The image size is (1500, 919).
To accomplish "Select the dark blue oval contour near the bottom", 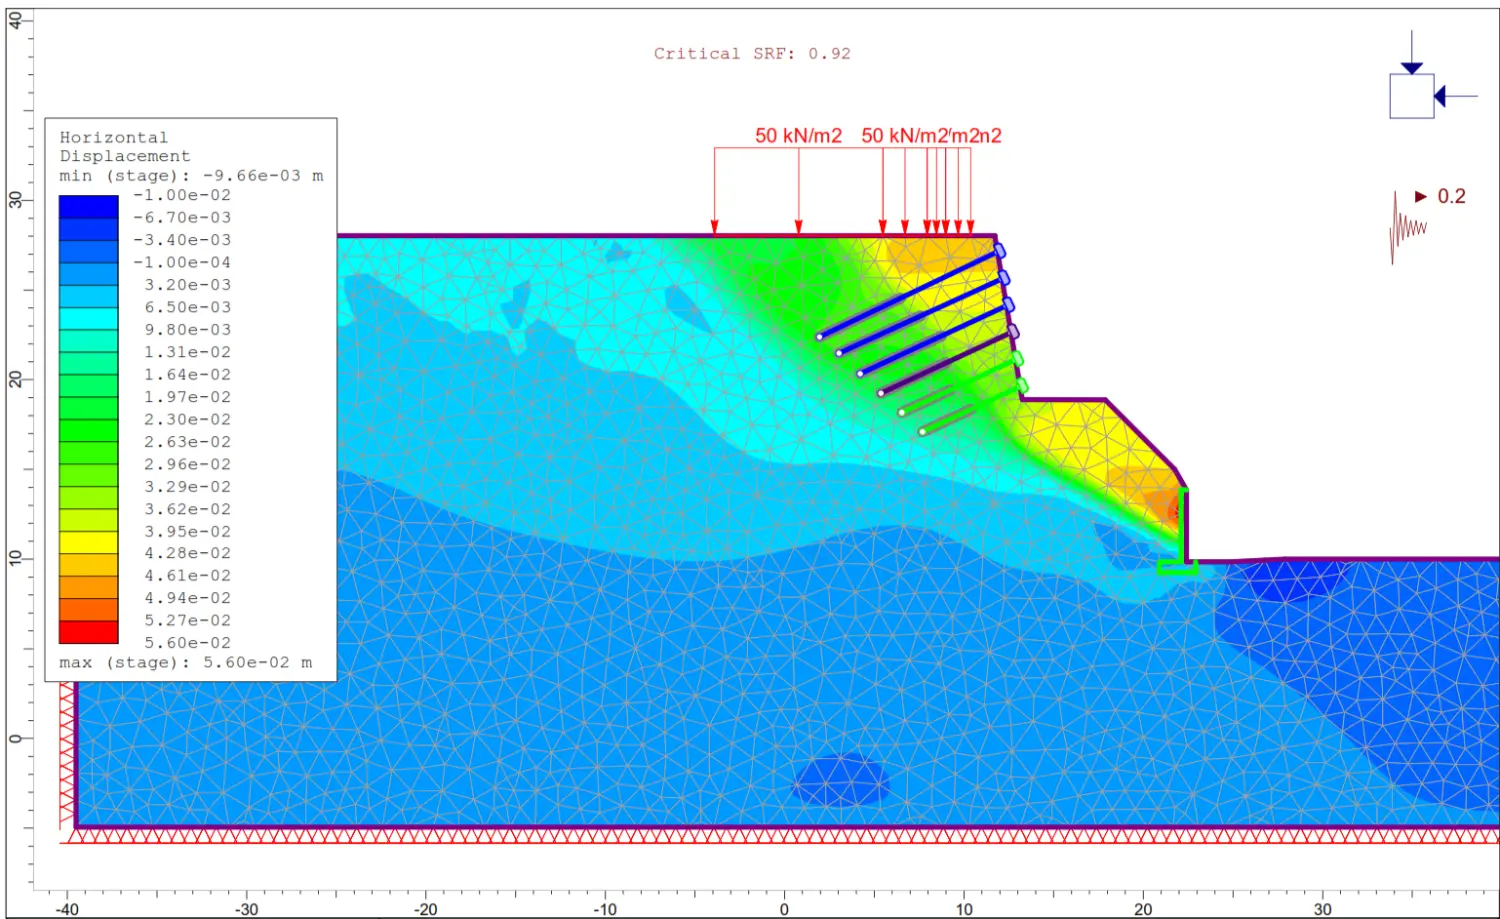I will point(840,781).
